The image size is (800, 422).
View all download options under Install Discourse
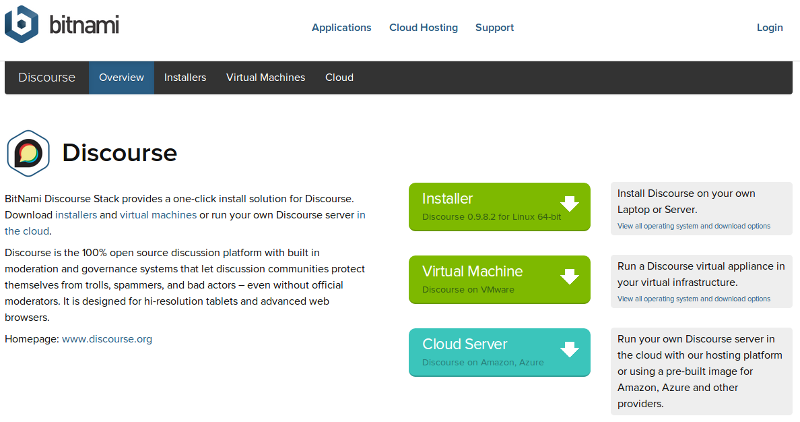694,226
